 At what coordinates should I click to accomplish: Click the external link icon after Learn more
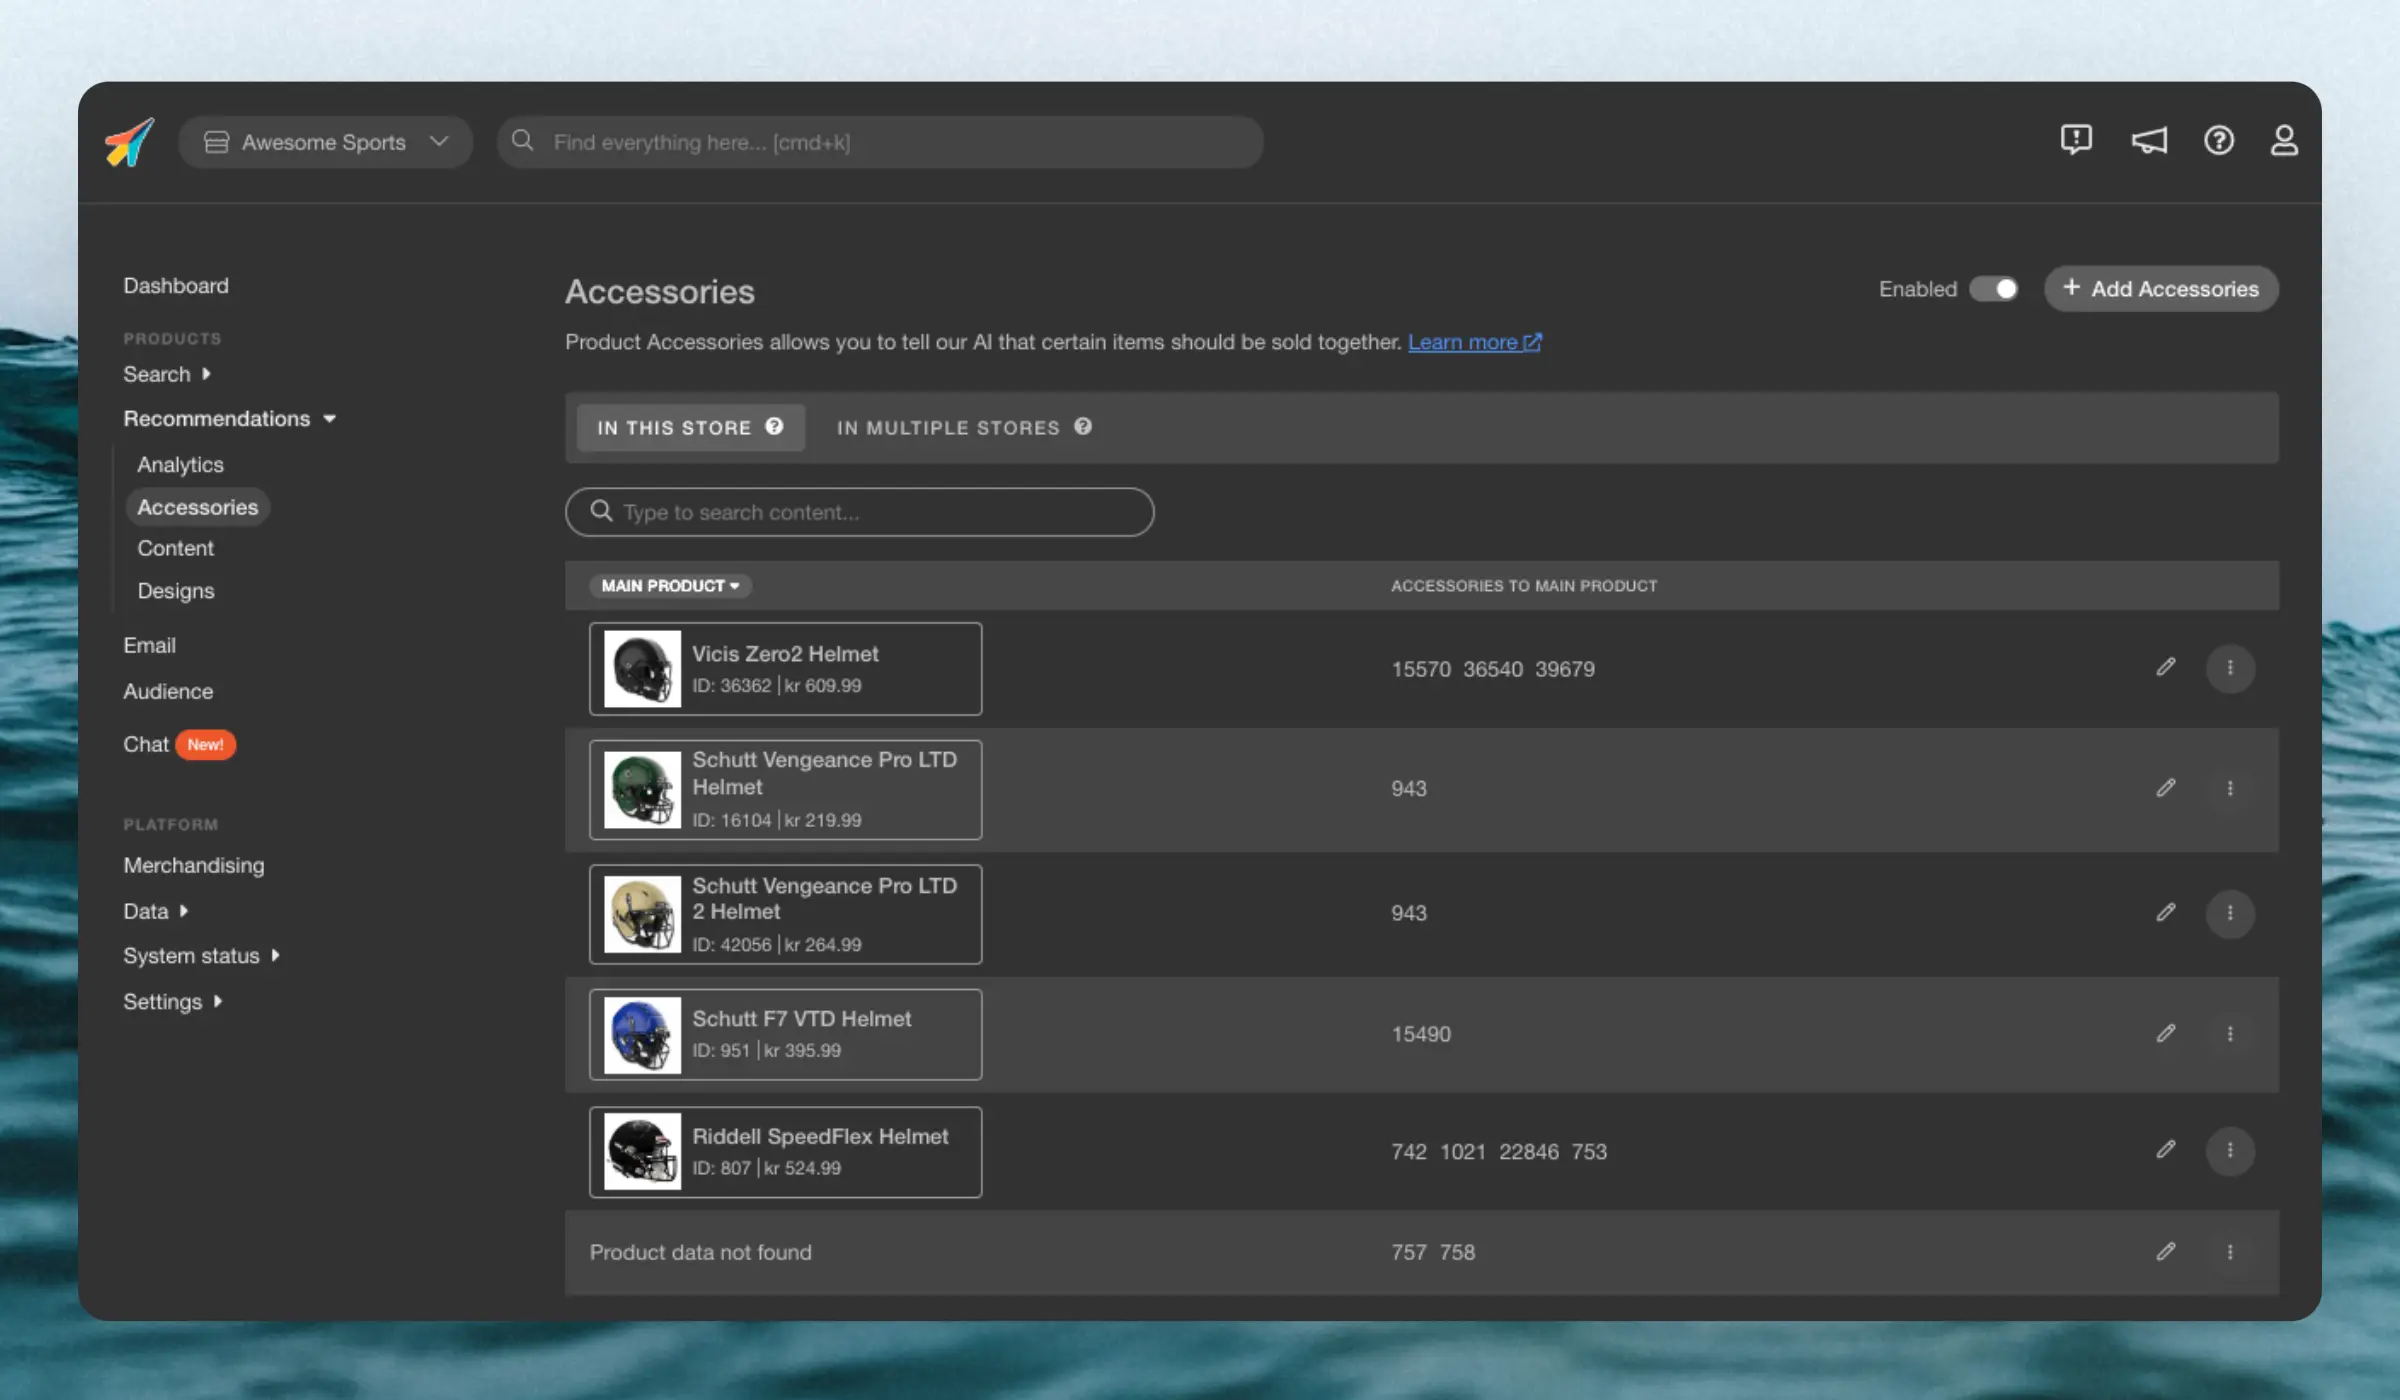[1532, 342]
